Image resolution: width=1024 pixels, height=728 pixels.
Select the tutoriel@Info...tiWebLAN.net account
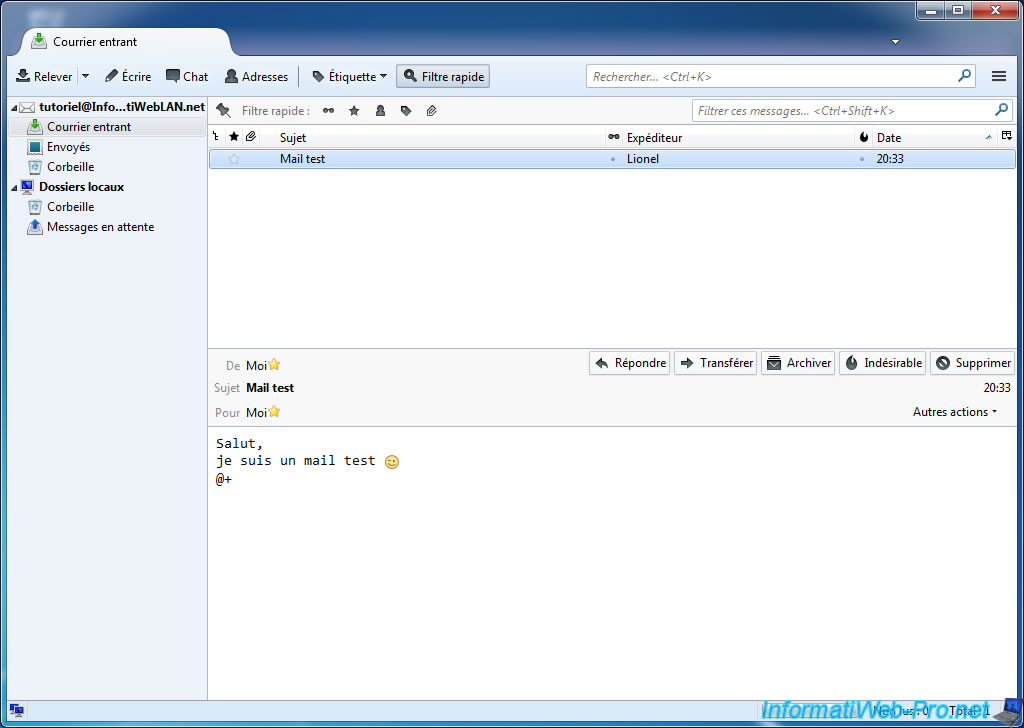[121, 107]
